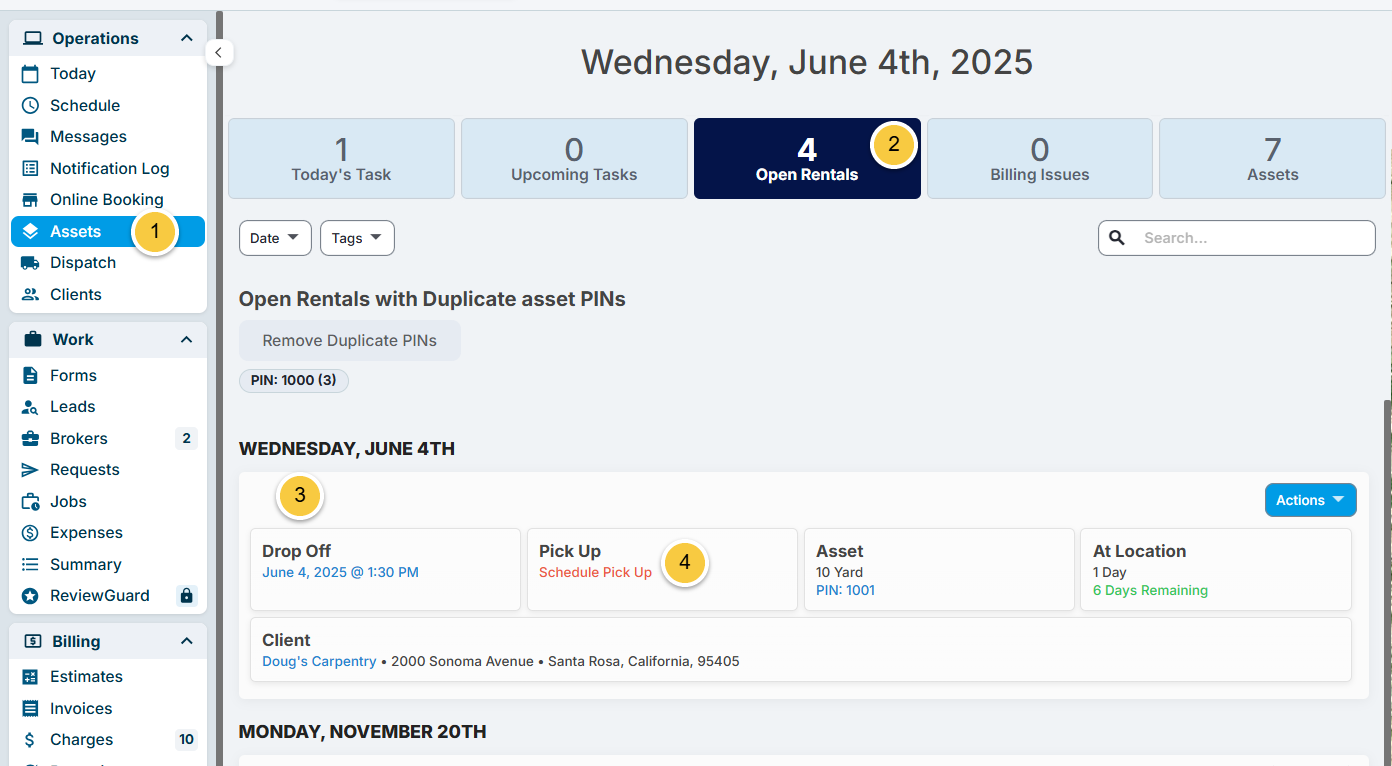Switch to Today's Task tab

[x=341, y=159]
